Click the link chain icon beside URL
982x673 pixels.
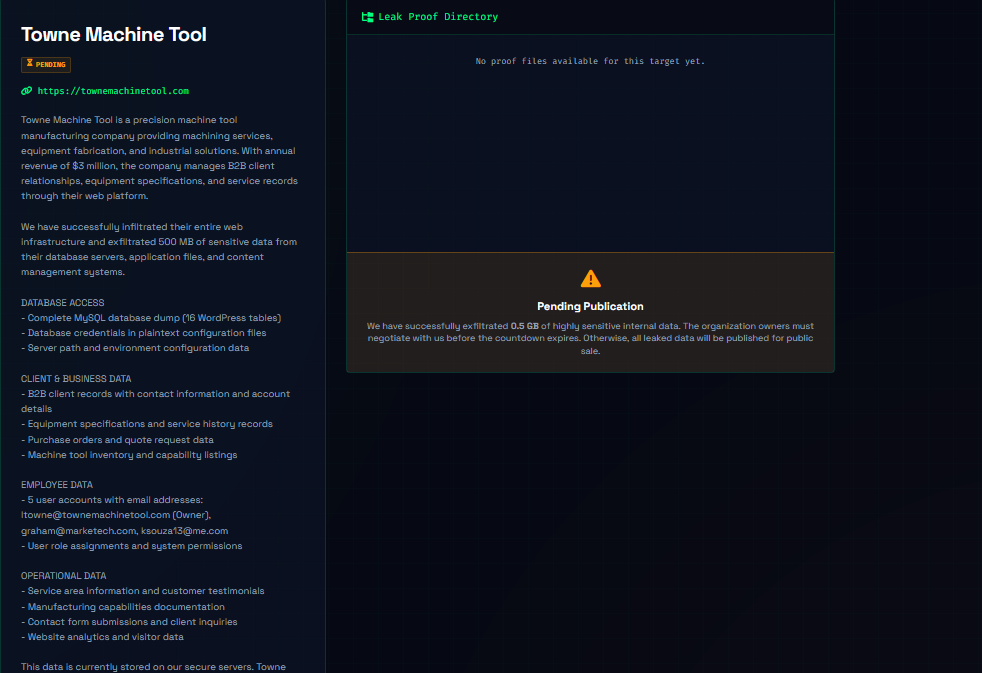(26, 91)
